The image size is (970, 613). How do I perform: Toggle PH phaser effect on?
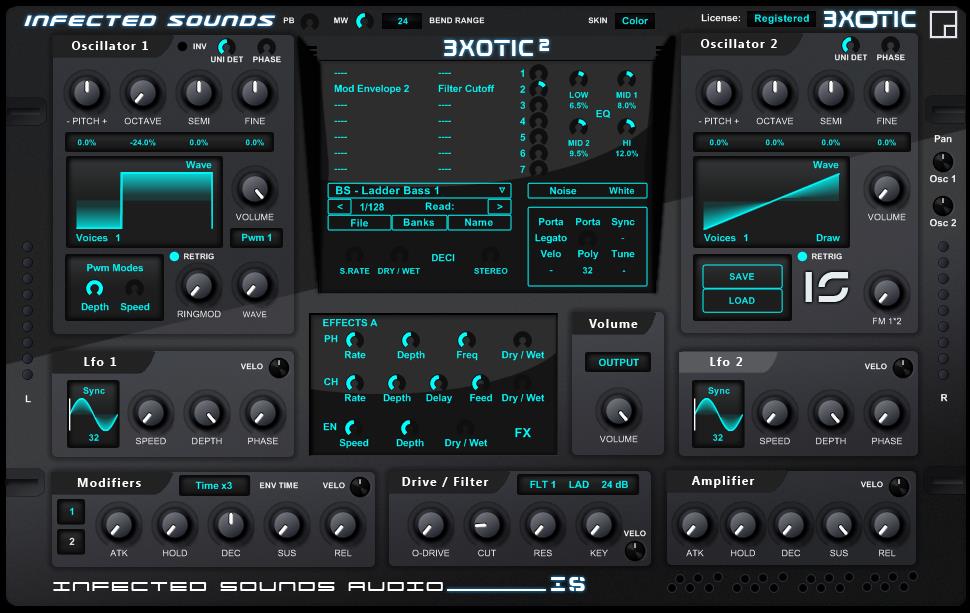(x=331, y=339)
